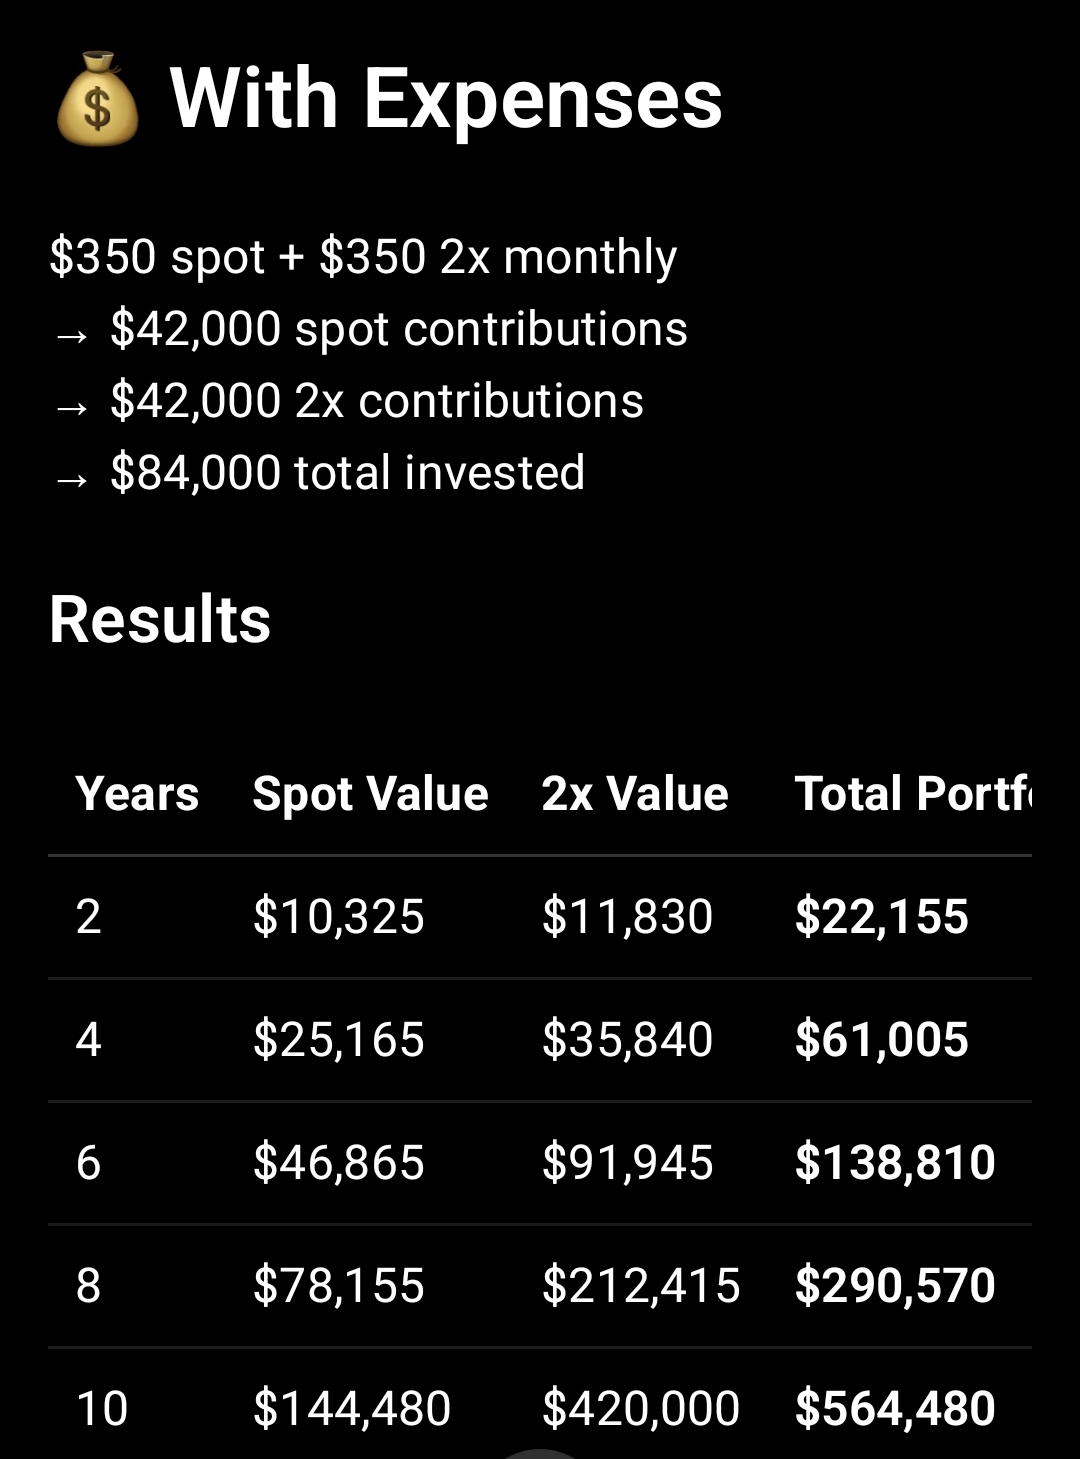This screenshot has width=1080, height=1459.
Task: Select the year 10 row label
Action: [102, 1409]
